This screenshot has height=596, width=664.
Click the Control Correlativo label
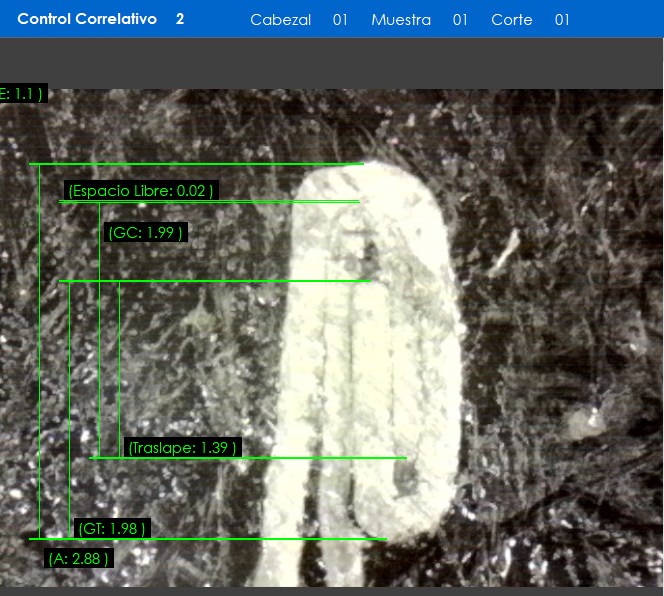87,20
